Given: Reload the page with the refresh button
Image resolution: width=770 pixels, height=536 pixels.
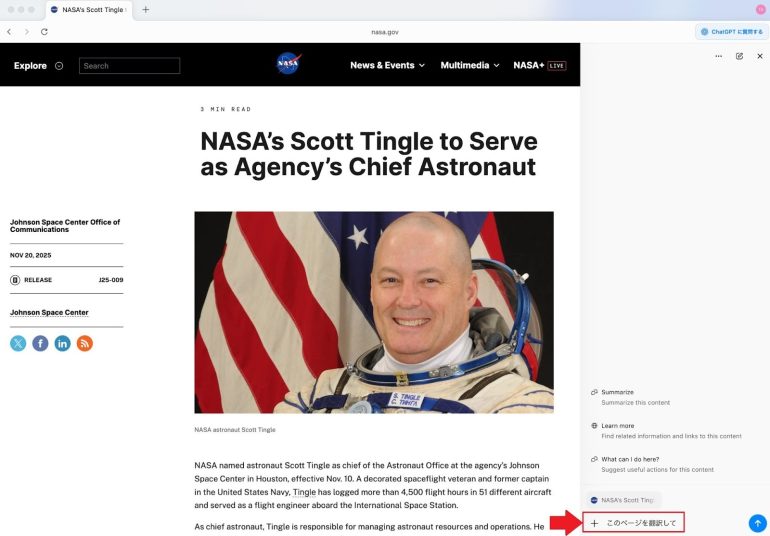Looking at the screenshot, I should click(44, 31).
